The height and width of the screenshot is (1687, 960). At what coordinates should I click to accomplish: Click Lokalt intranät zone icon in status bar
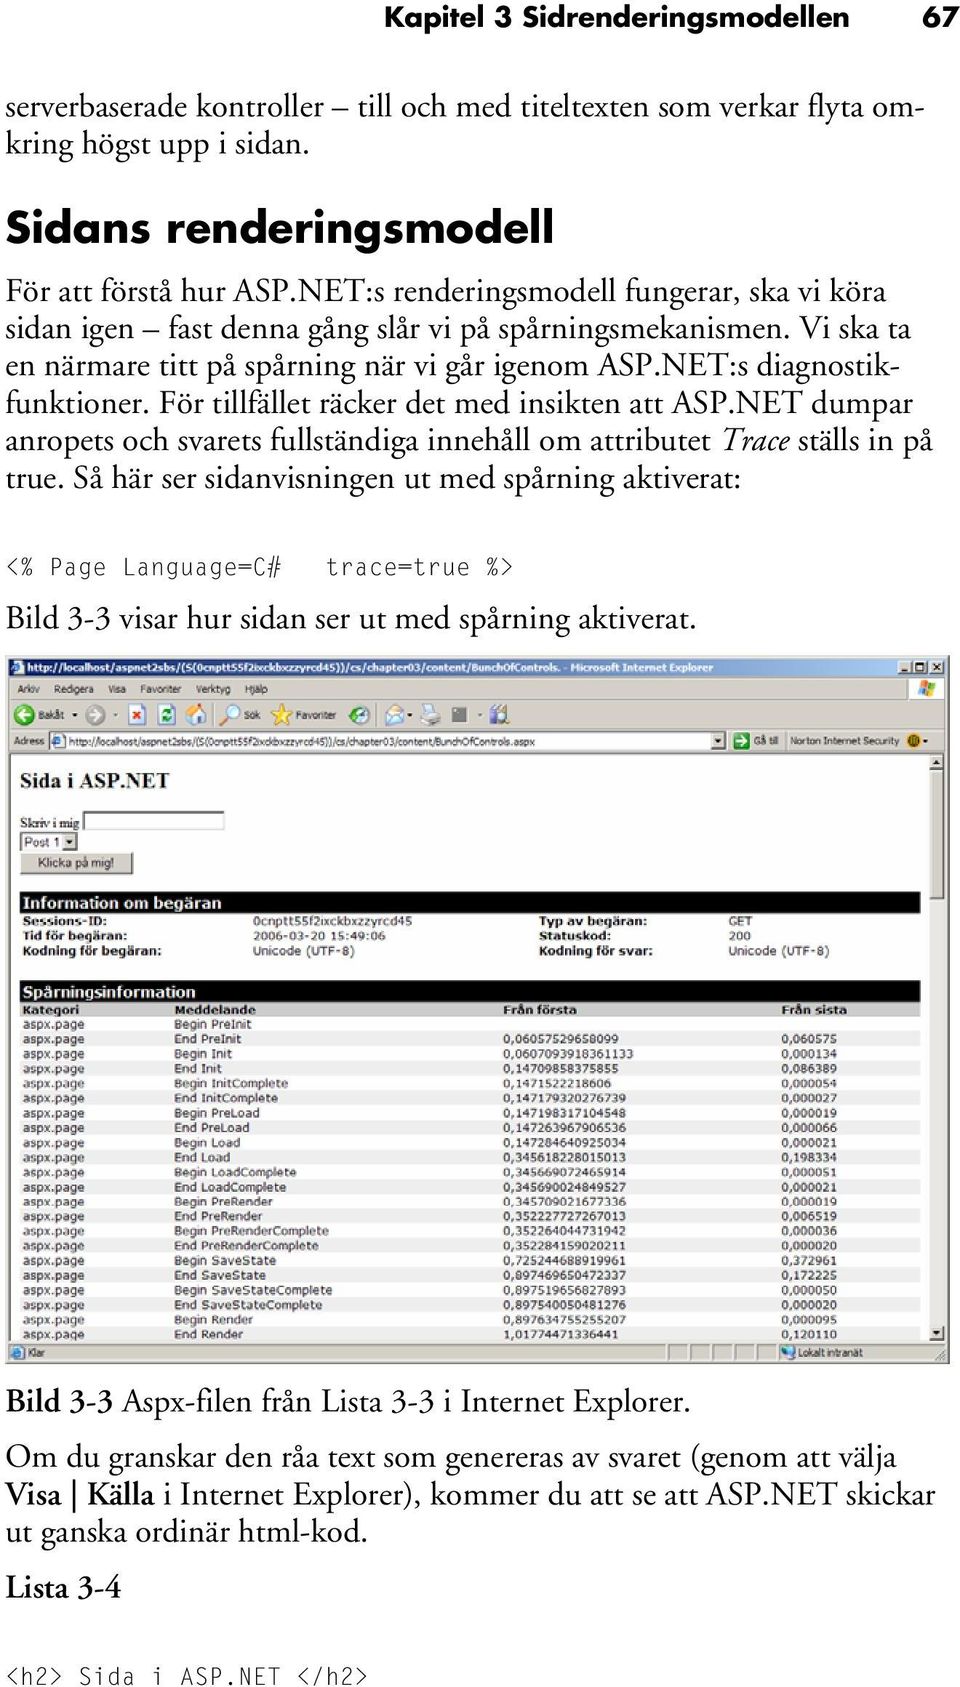tap(788, 1352)
